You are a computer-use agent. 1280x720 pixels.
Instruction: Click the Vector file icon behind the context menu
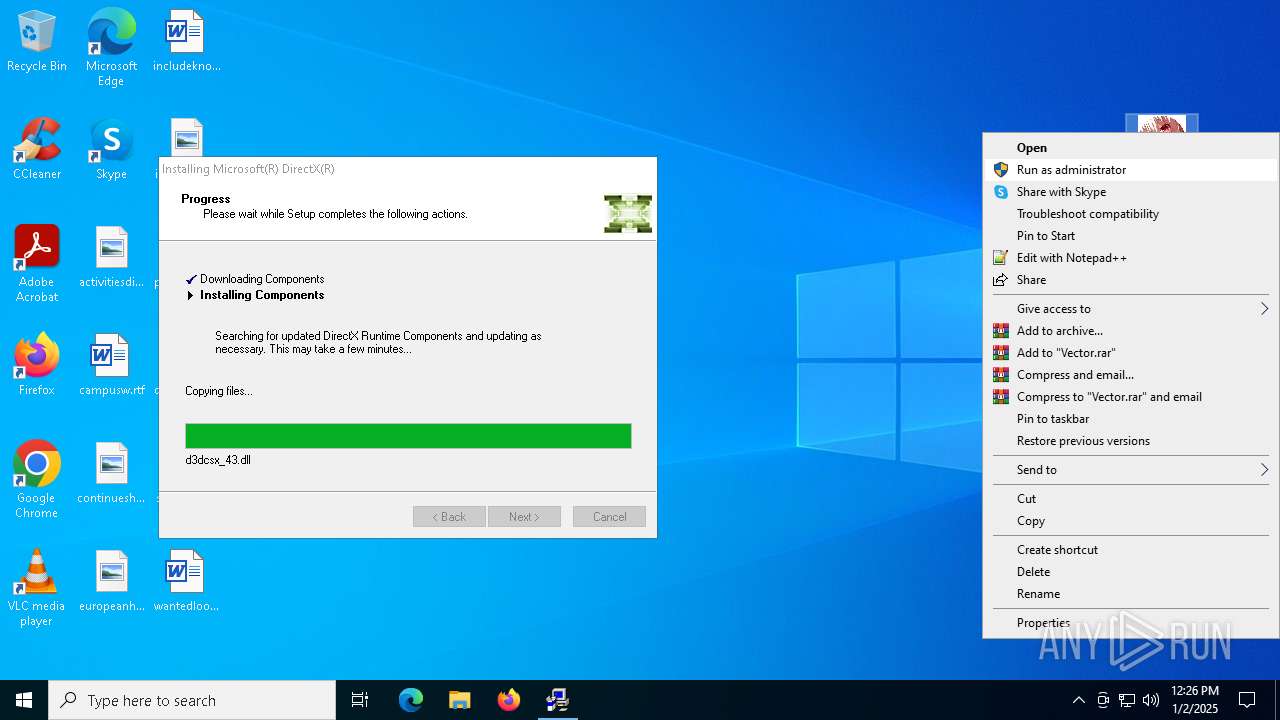(1162, 123)
